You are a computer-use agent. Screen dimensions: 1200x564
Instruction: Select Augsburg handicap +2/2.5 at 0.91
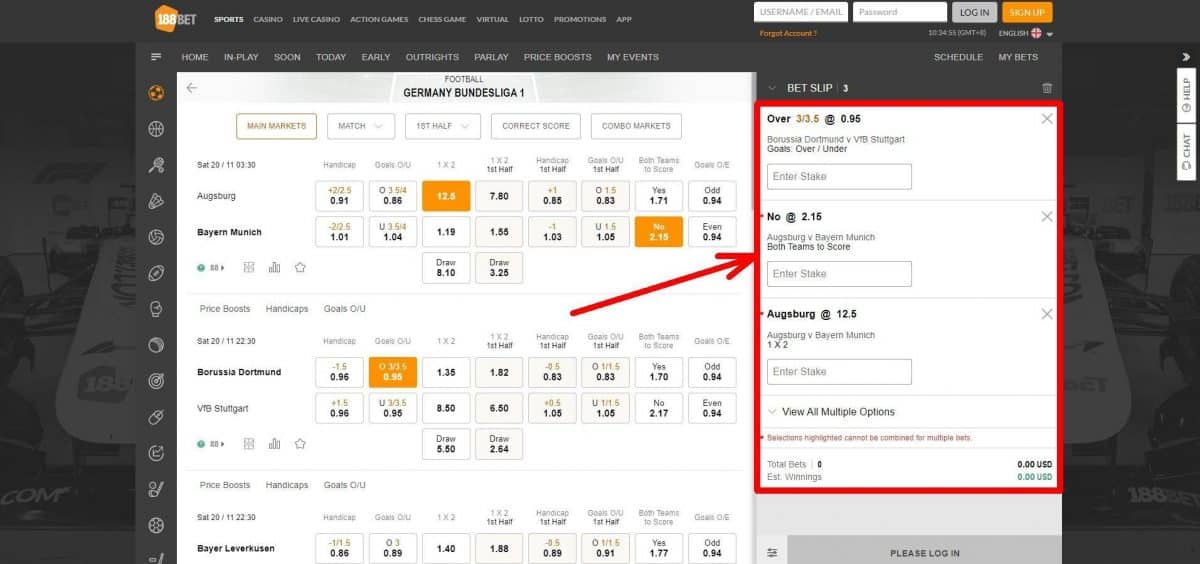pos(339,196)
